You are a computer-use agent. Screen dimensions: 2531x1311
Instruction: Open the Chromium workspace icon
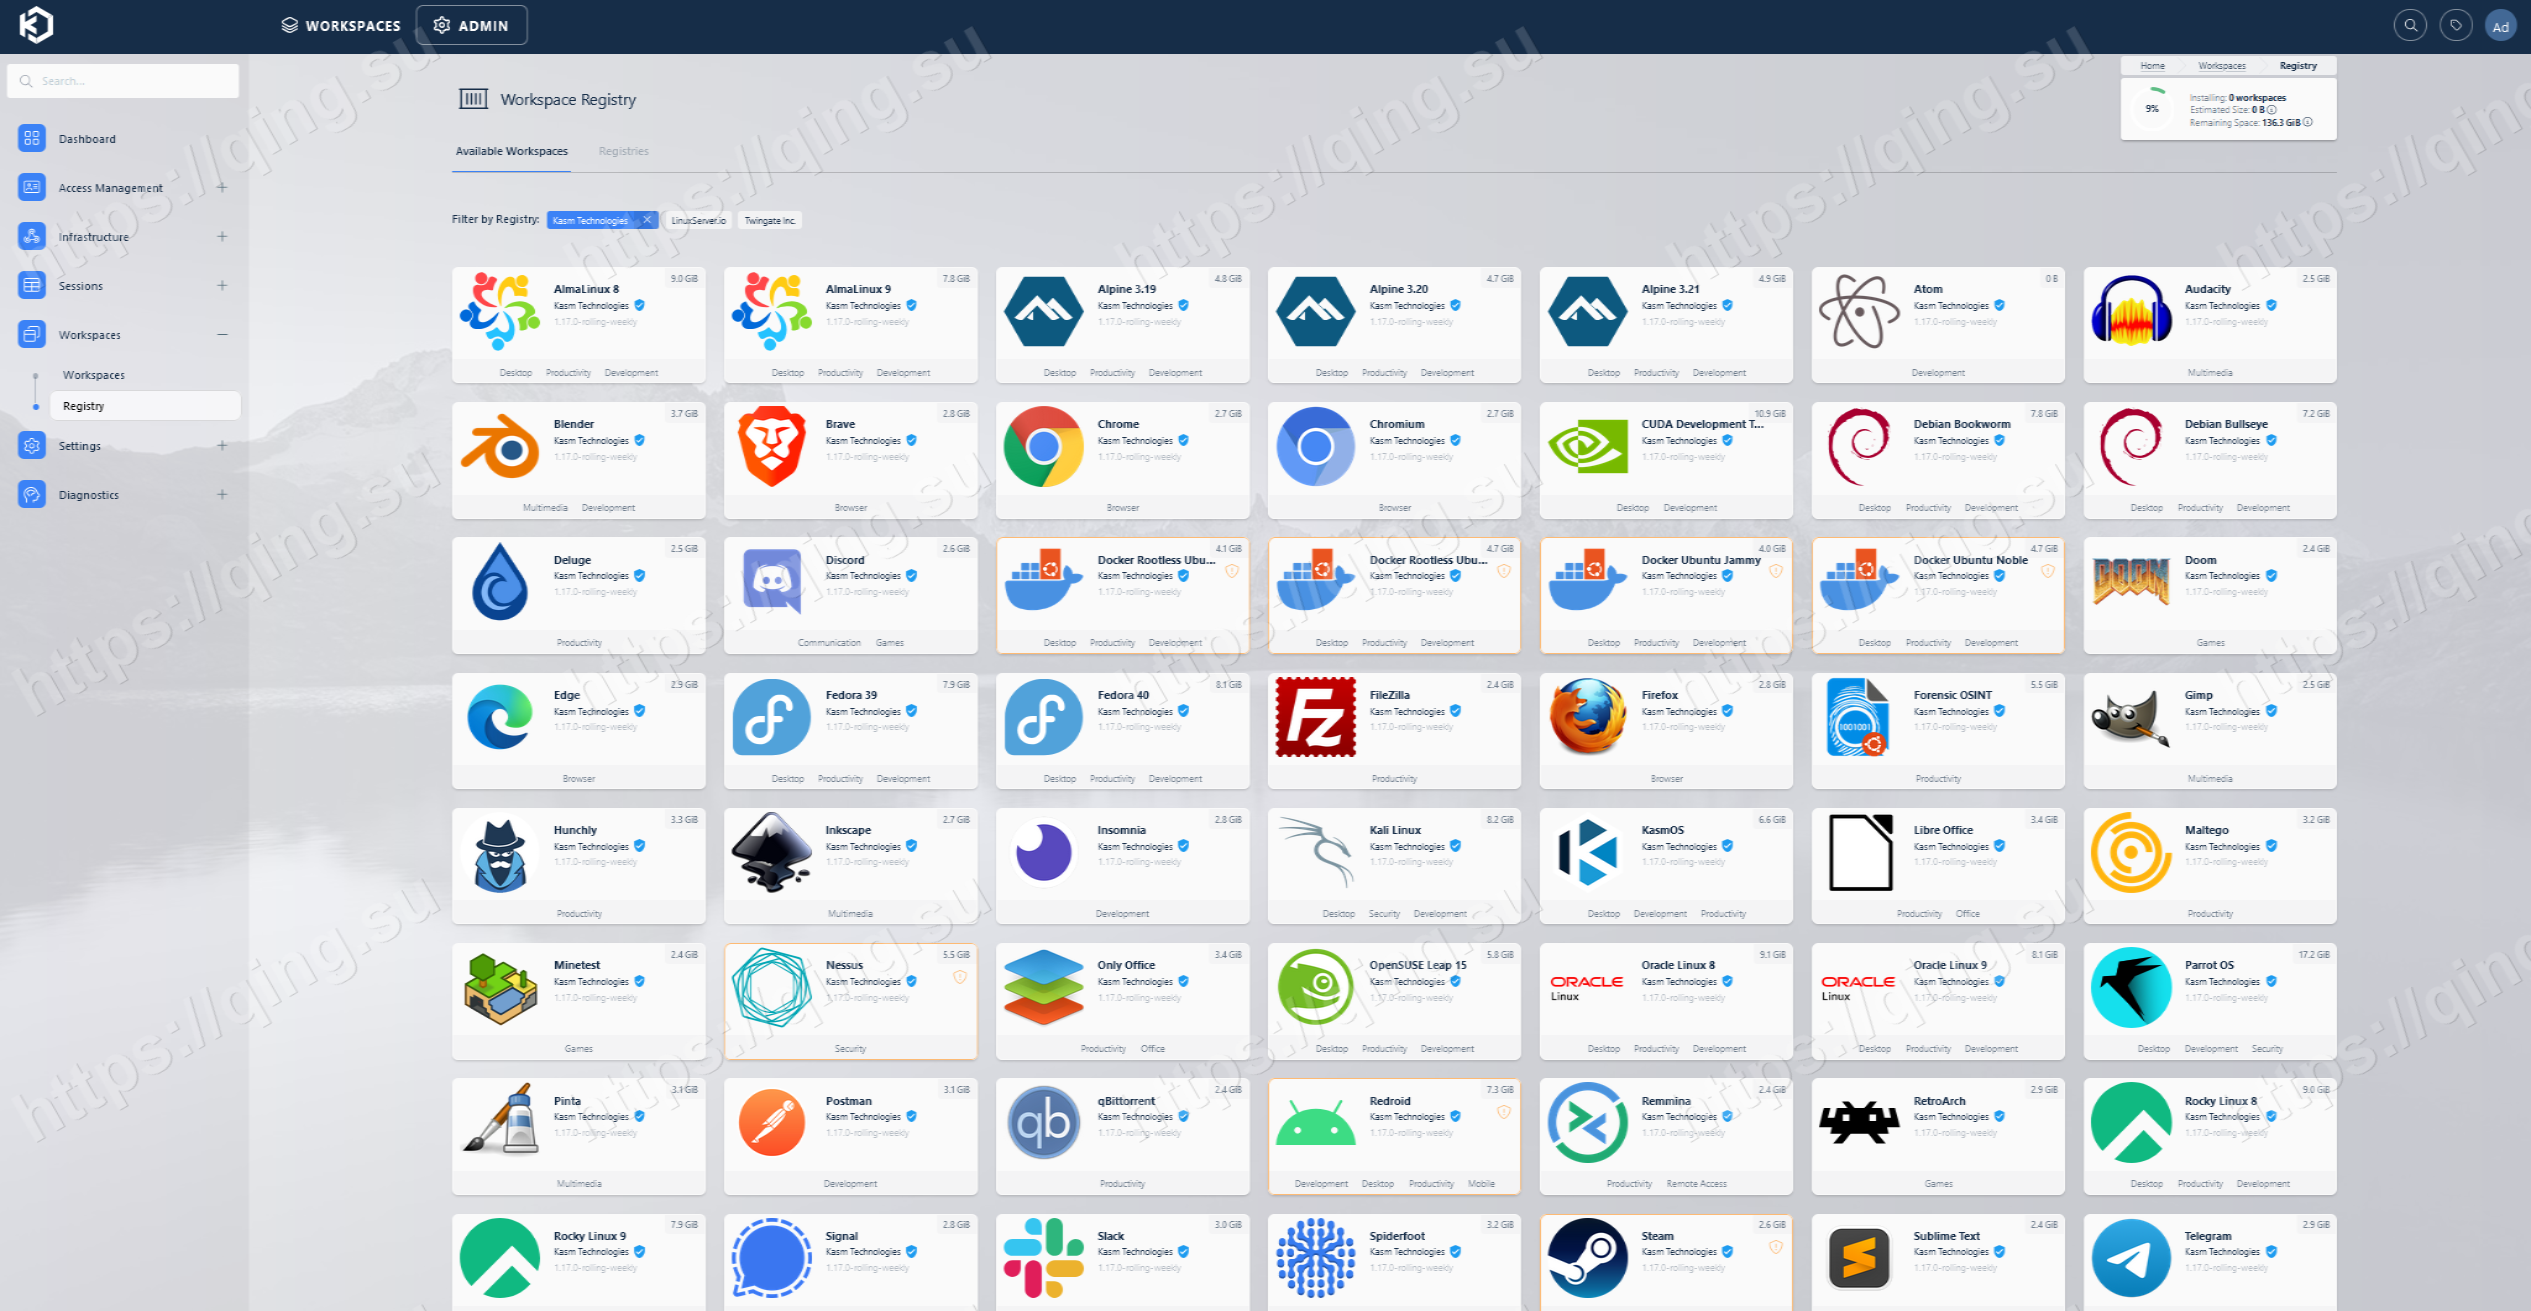1315,446
